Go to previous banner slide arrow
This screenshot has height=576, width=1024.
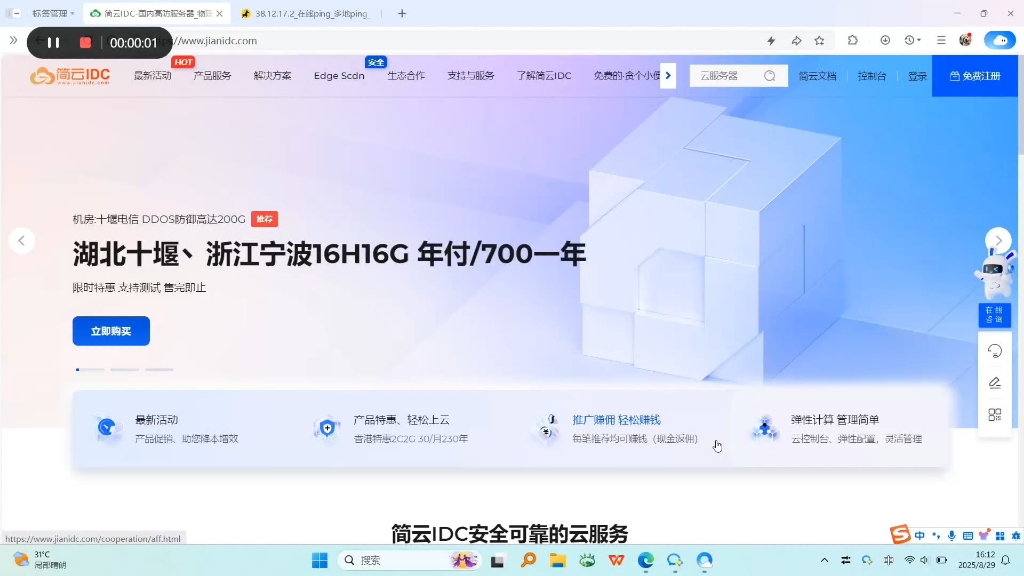(22, 240)
